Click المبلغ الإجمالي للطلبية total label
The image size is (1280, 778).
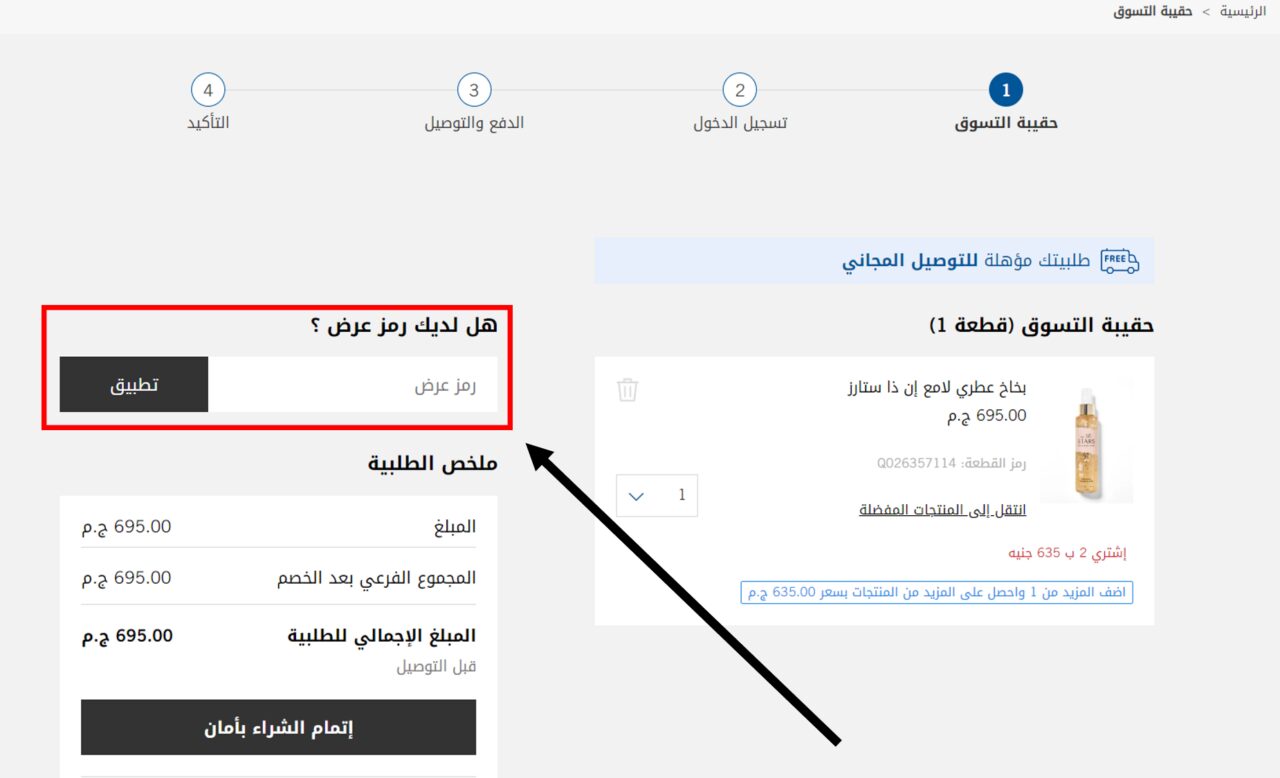coord(382,636)
